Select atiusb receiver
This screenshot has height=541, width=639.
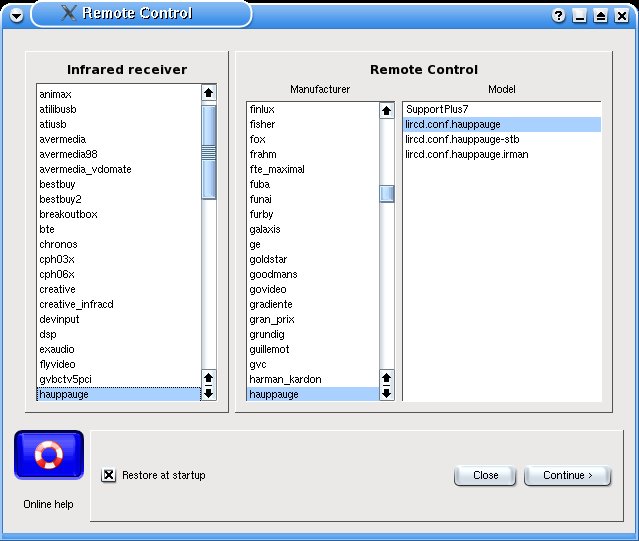119,124
